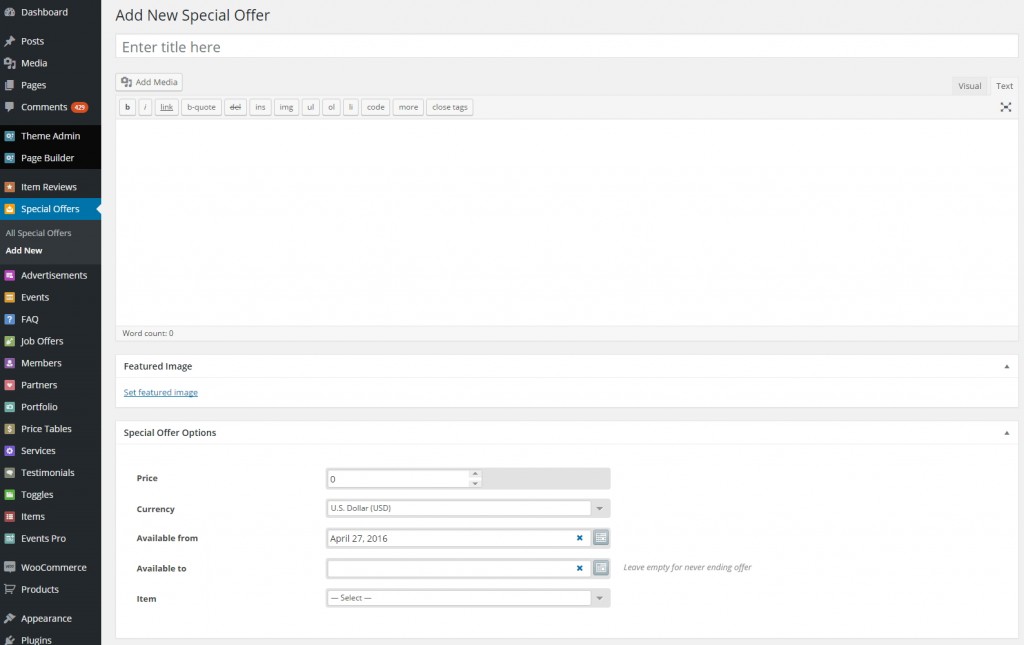Collapse the Special Offer Options panel
Screen dimensions: 1024x645
[1006, 433]
